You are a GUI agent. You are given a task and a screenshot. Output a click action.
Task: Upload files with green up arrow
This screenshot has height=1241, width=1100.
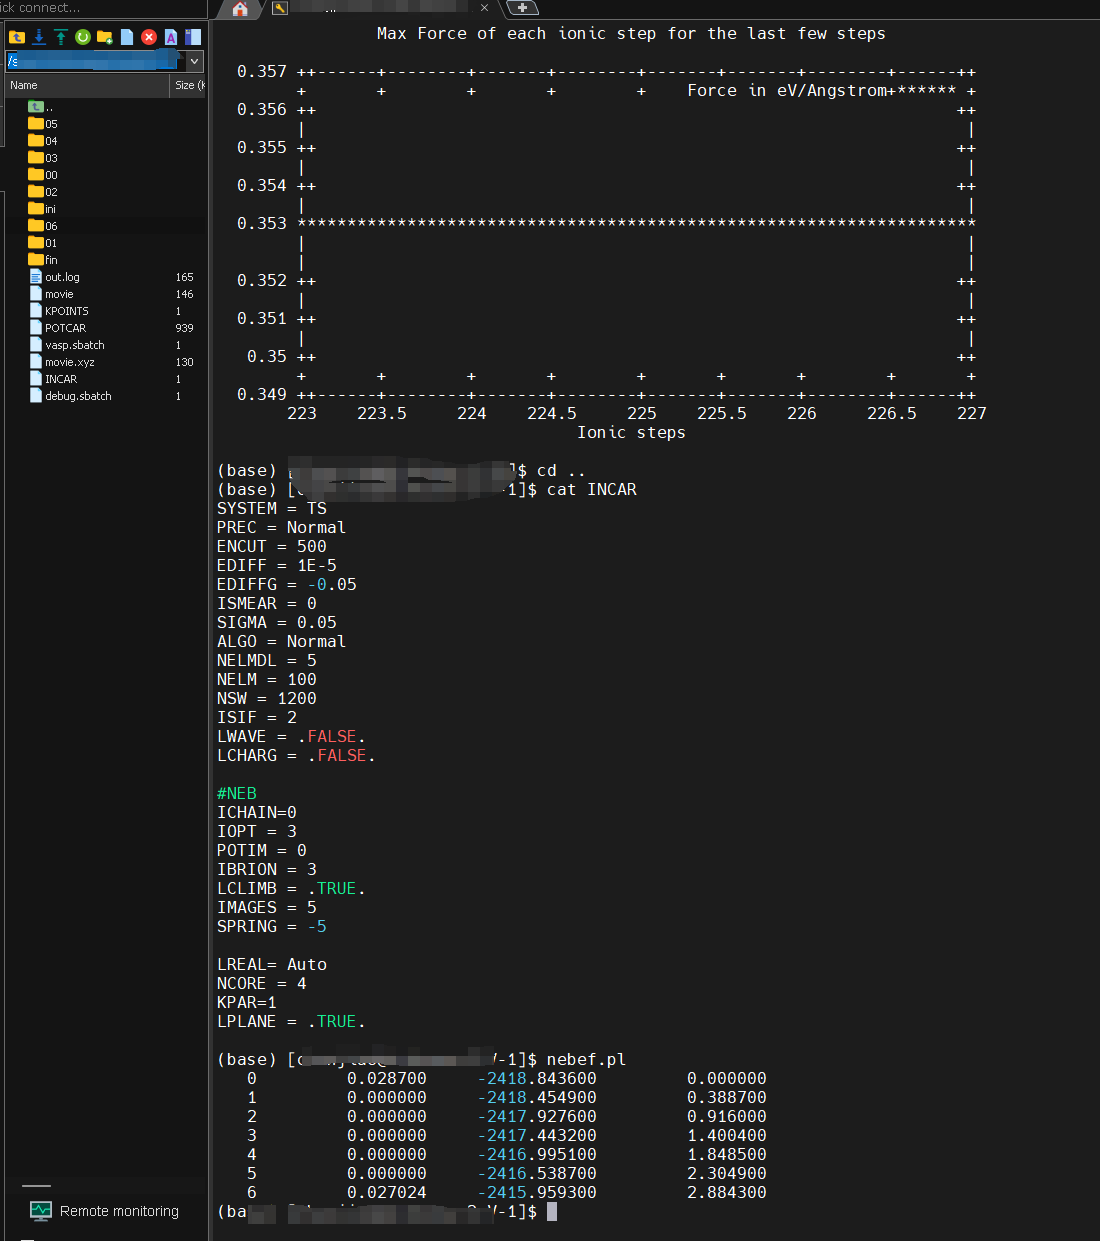(x=61, y=37)
